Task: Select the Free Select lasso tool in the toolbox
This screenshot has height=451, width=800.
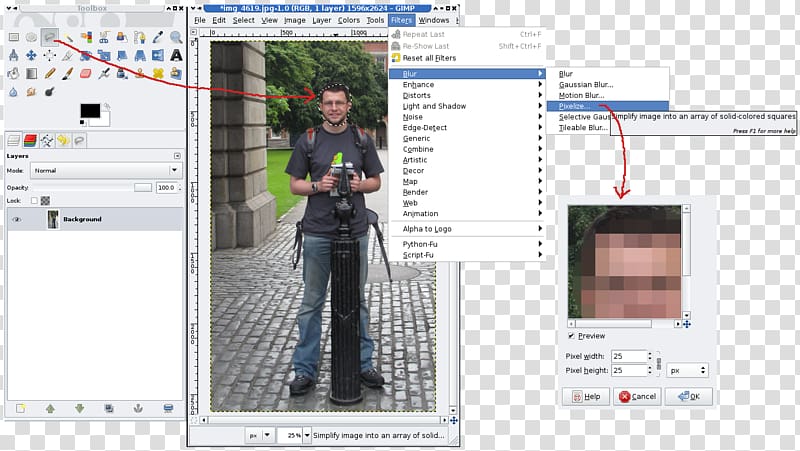Action: (49, 37)
